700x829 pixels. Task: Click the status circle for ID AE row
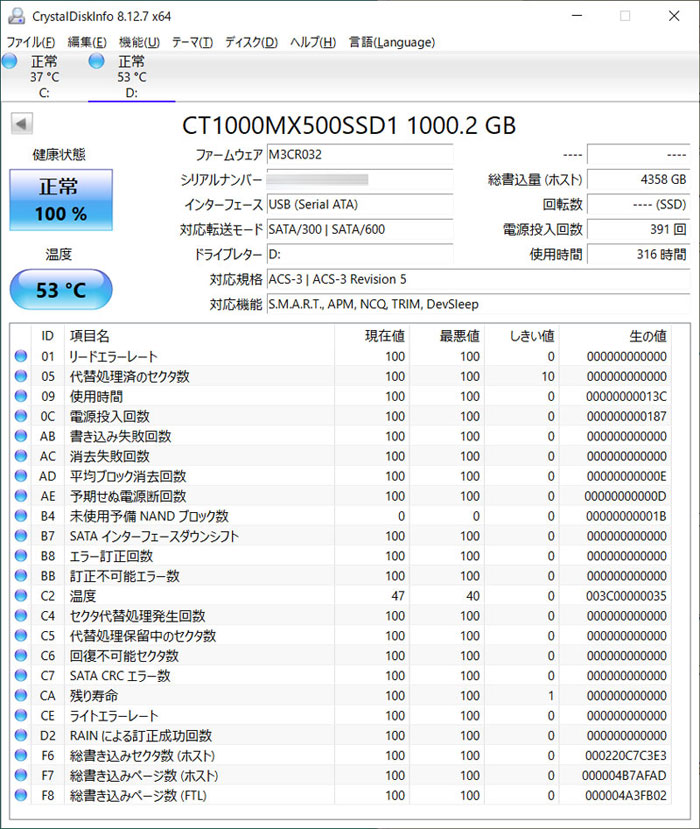pyautogui.click(x=21, y=496)
